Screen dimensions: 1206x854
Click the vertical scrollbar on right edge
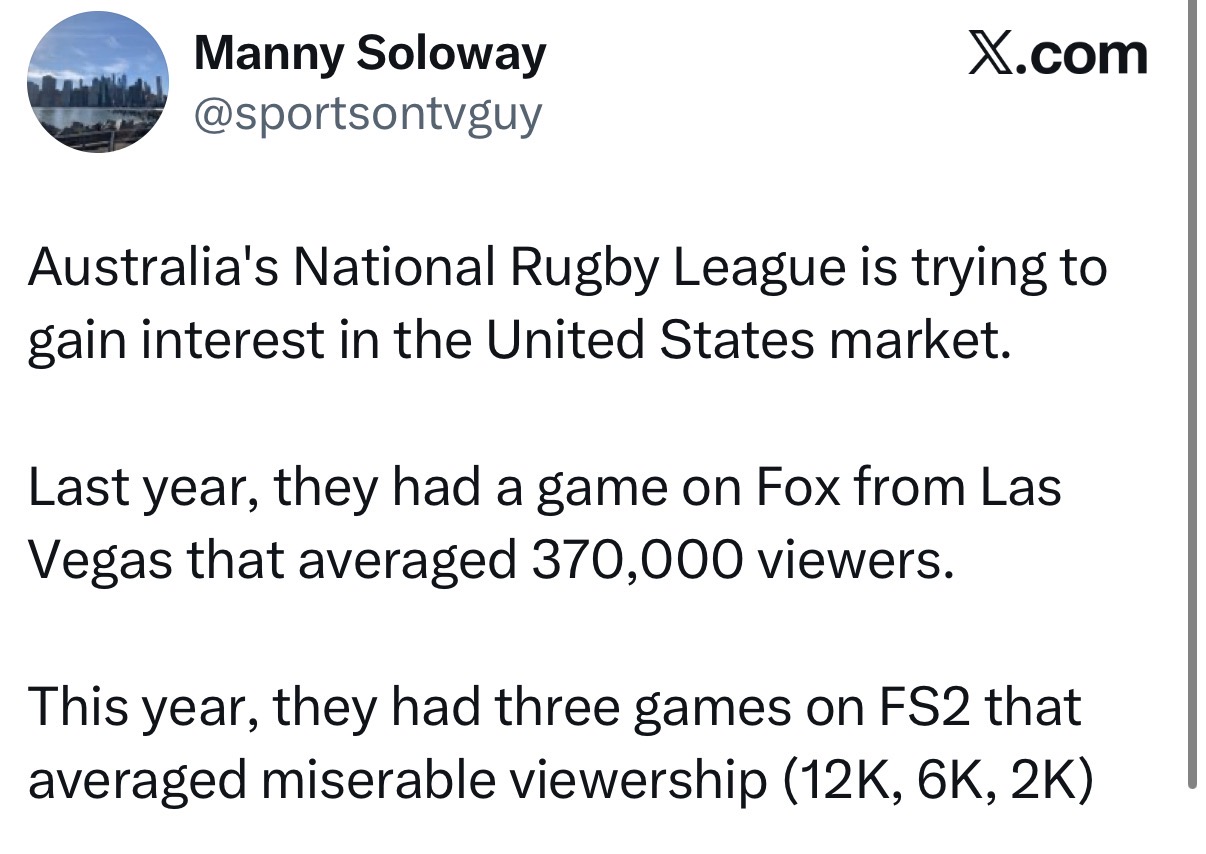tap(1192, 396)
